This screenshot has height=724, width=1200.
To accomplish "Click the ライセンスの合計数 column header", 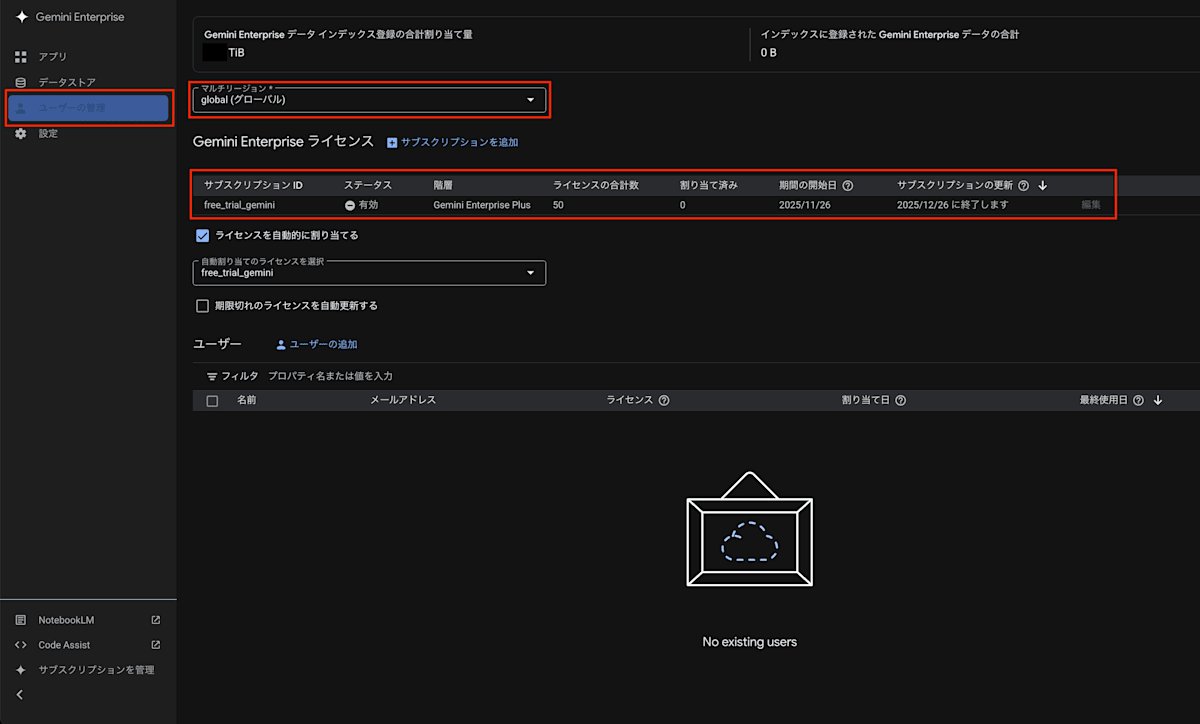I will click(596, 185).
